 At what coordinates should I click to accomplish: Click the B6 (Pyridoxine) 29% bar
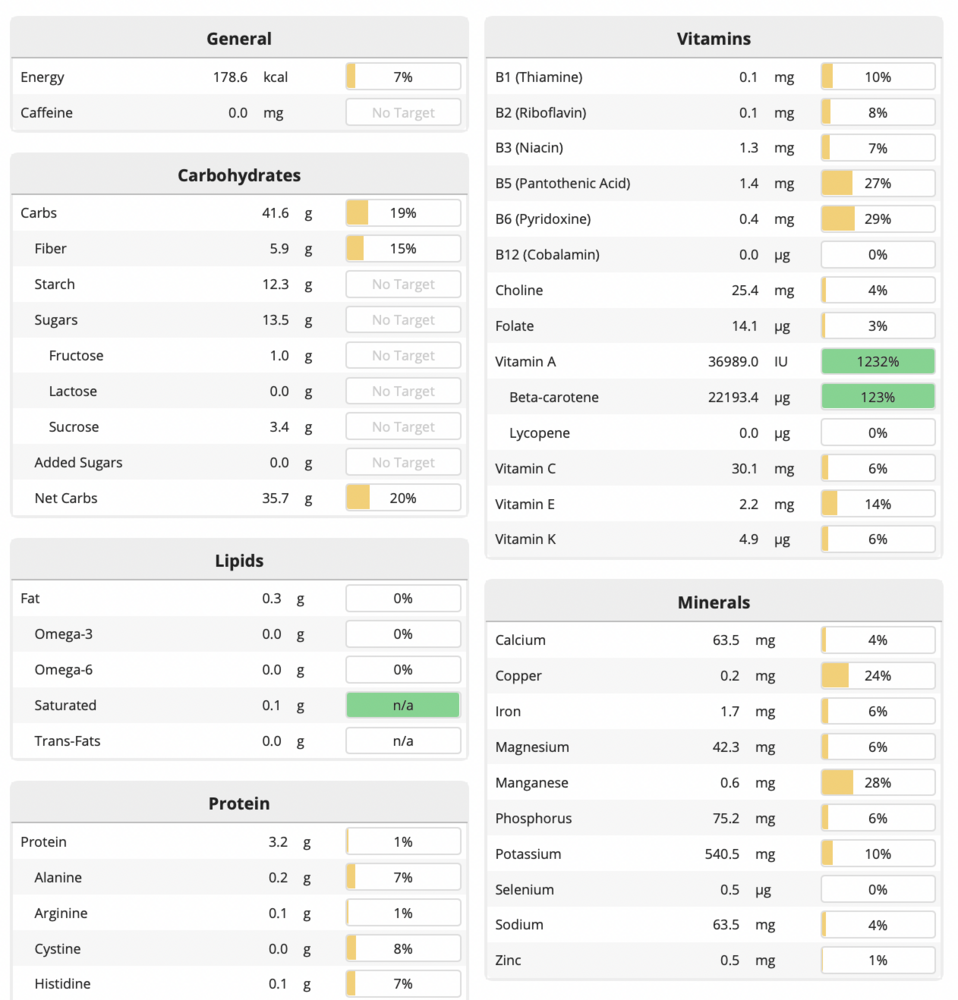pyautogui.click(x=877, y=219)
